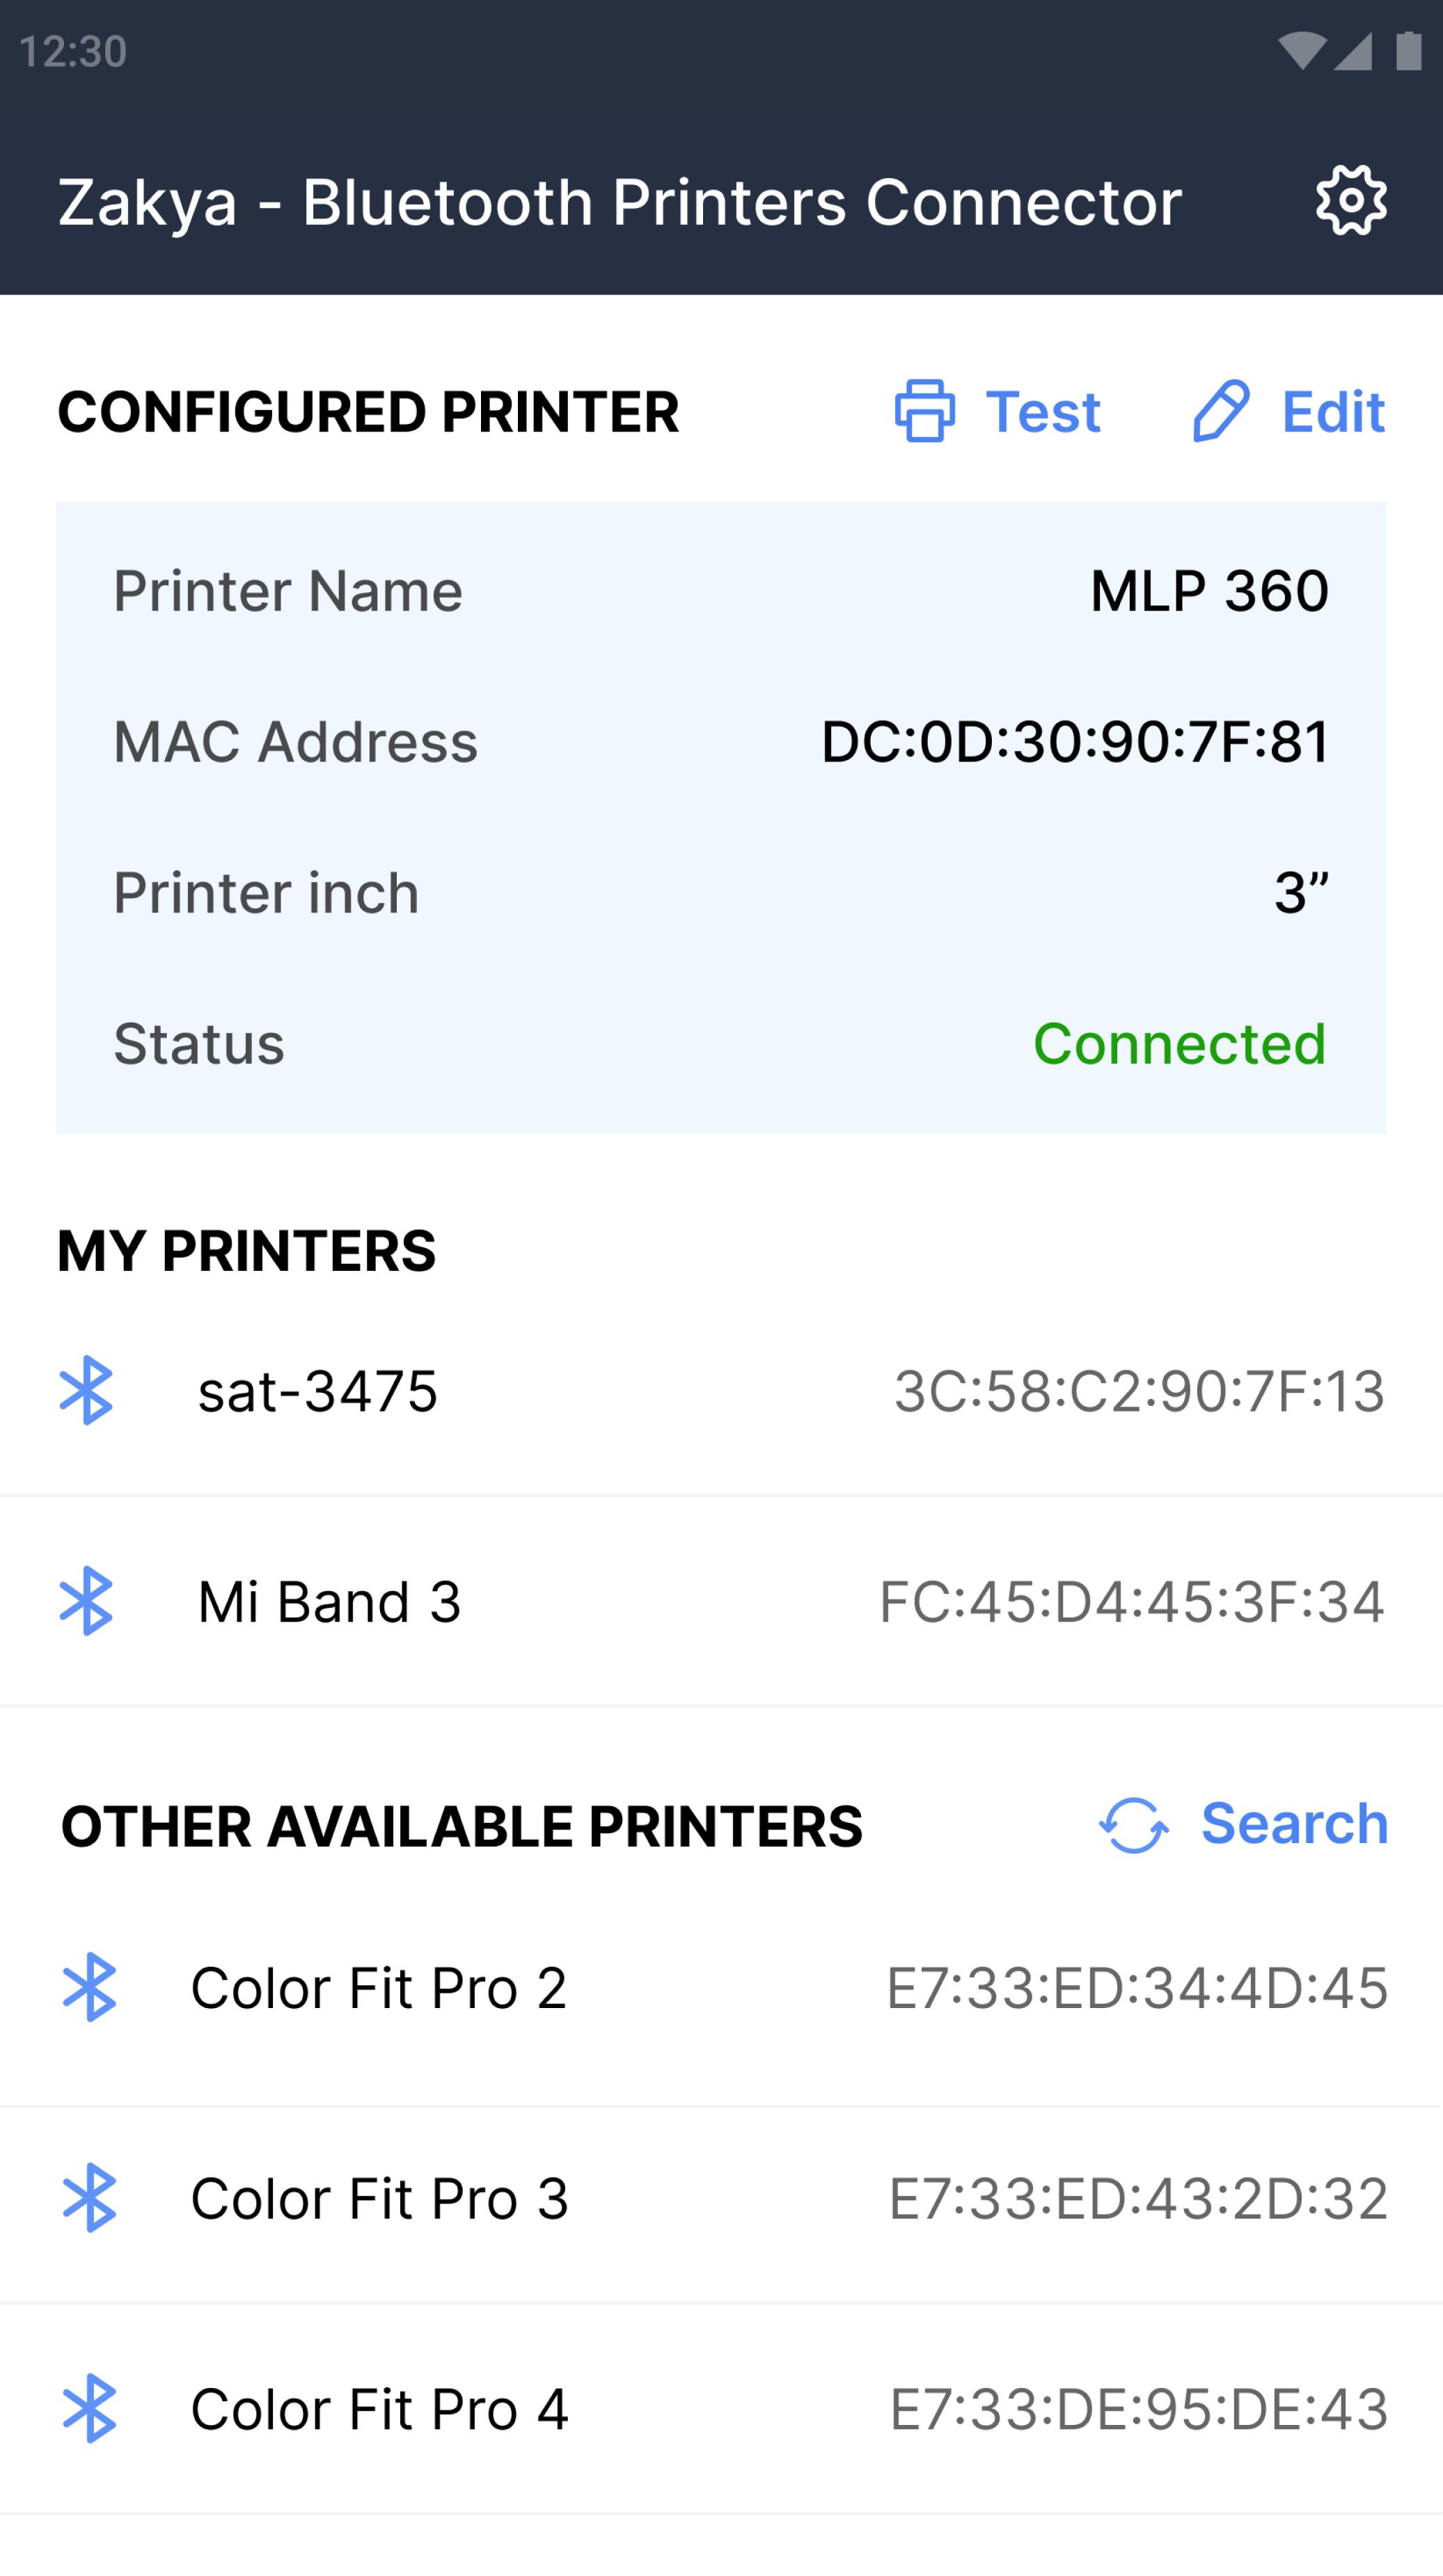1443x2576 pixels.
Task: Click the Bluetooth icon for Color Fit Pro 2
Action: [89, 1987]
